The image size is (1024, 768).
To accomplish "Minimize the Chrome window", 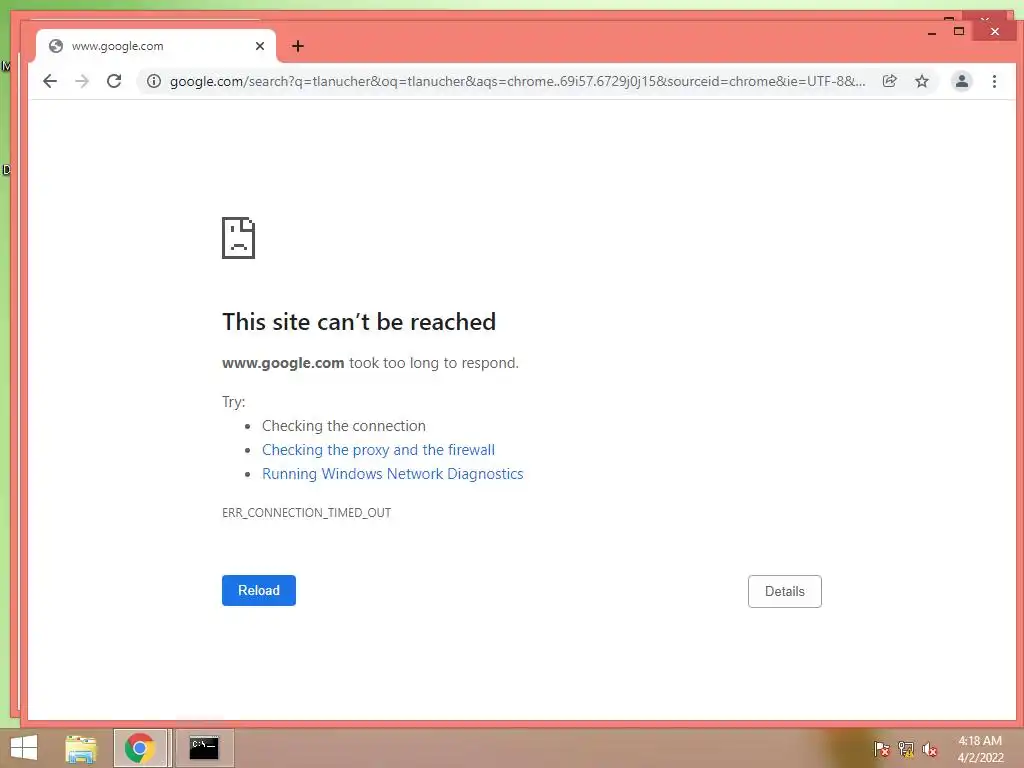I will (932, 31).
